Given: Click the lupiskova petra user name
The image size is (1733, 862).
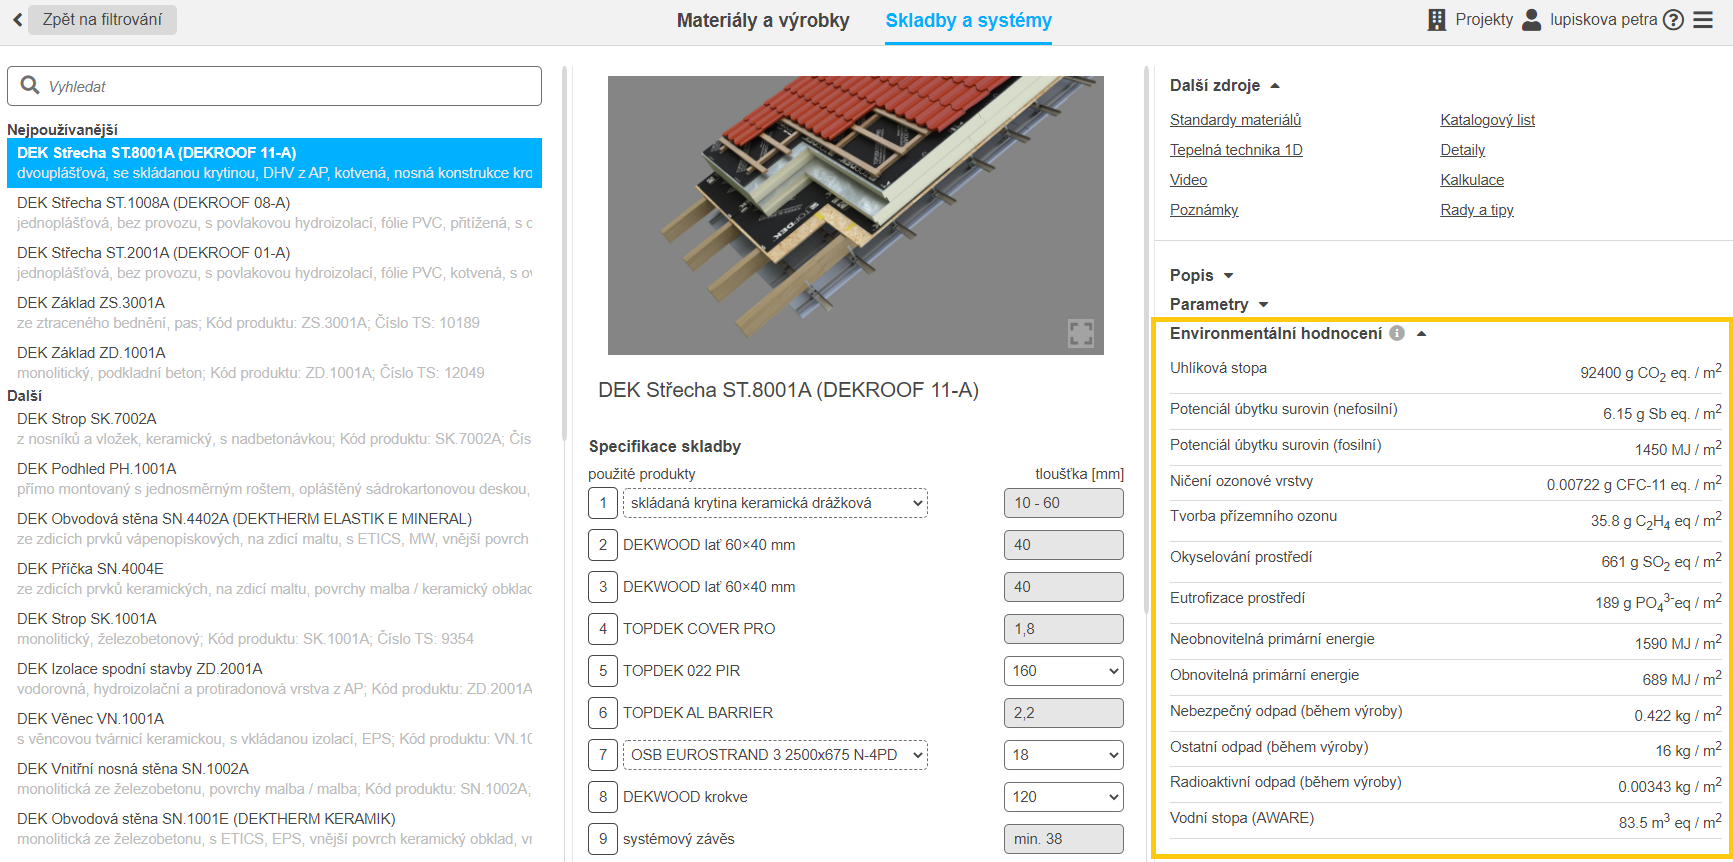Looking at the screenshot, I should tap(1603, 19).
